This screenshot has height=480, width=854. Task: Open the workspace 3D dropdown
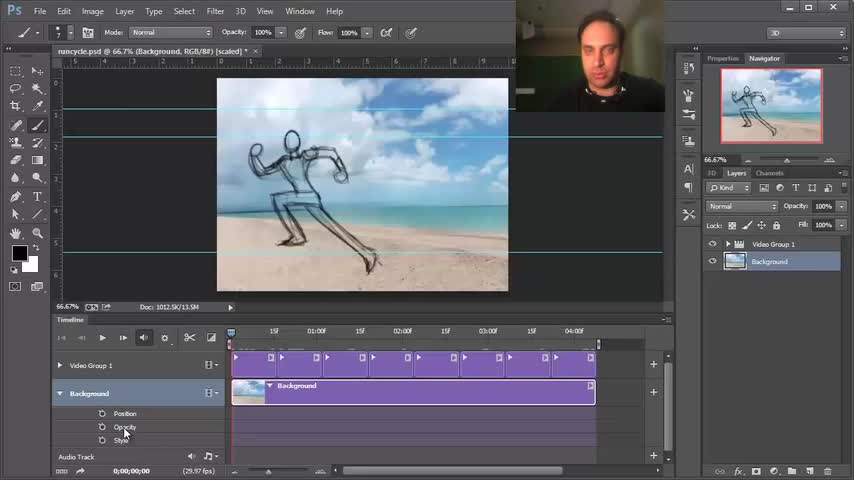pyautogui.click(x=806, y=33)
